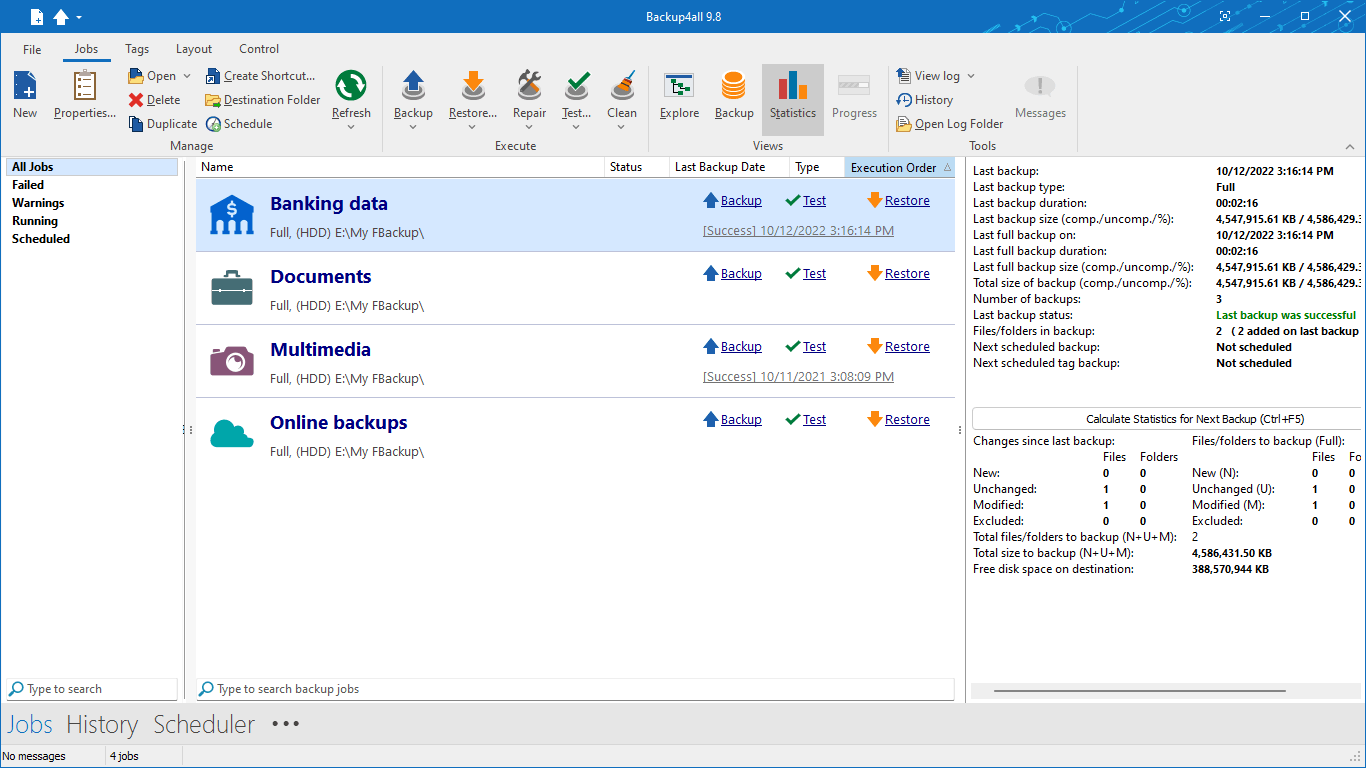Click the up arrow icon in title bar
The width and height of the screenshot is (1366, 768).
[x=61, y=17]
